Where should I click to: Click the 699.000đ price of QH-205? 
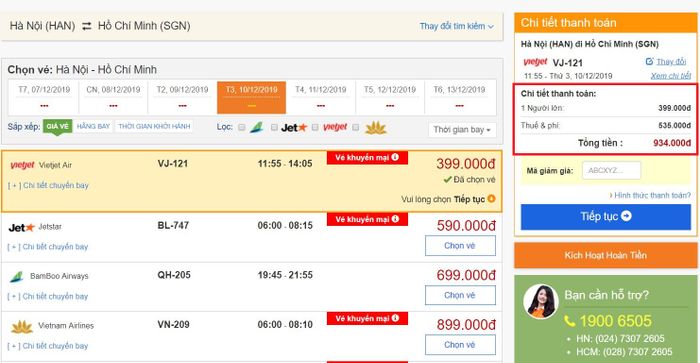coord(466,275)
